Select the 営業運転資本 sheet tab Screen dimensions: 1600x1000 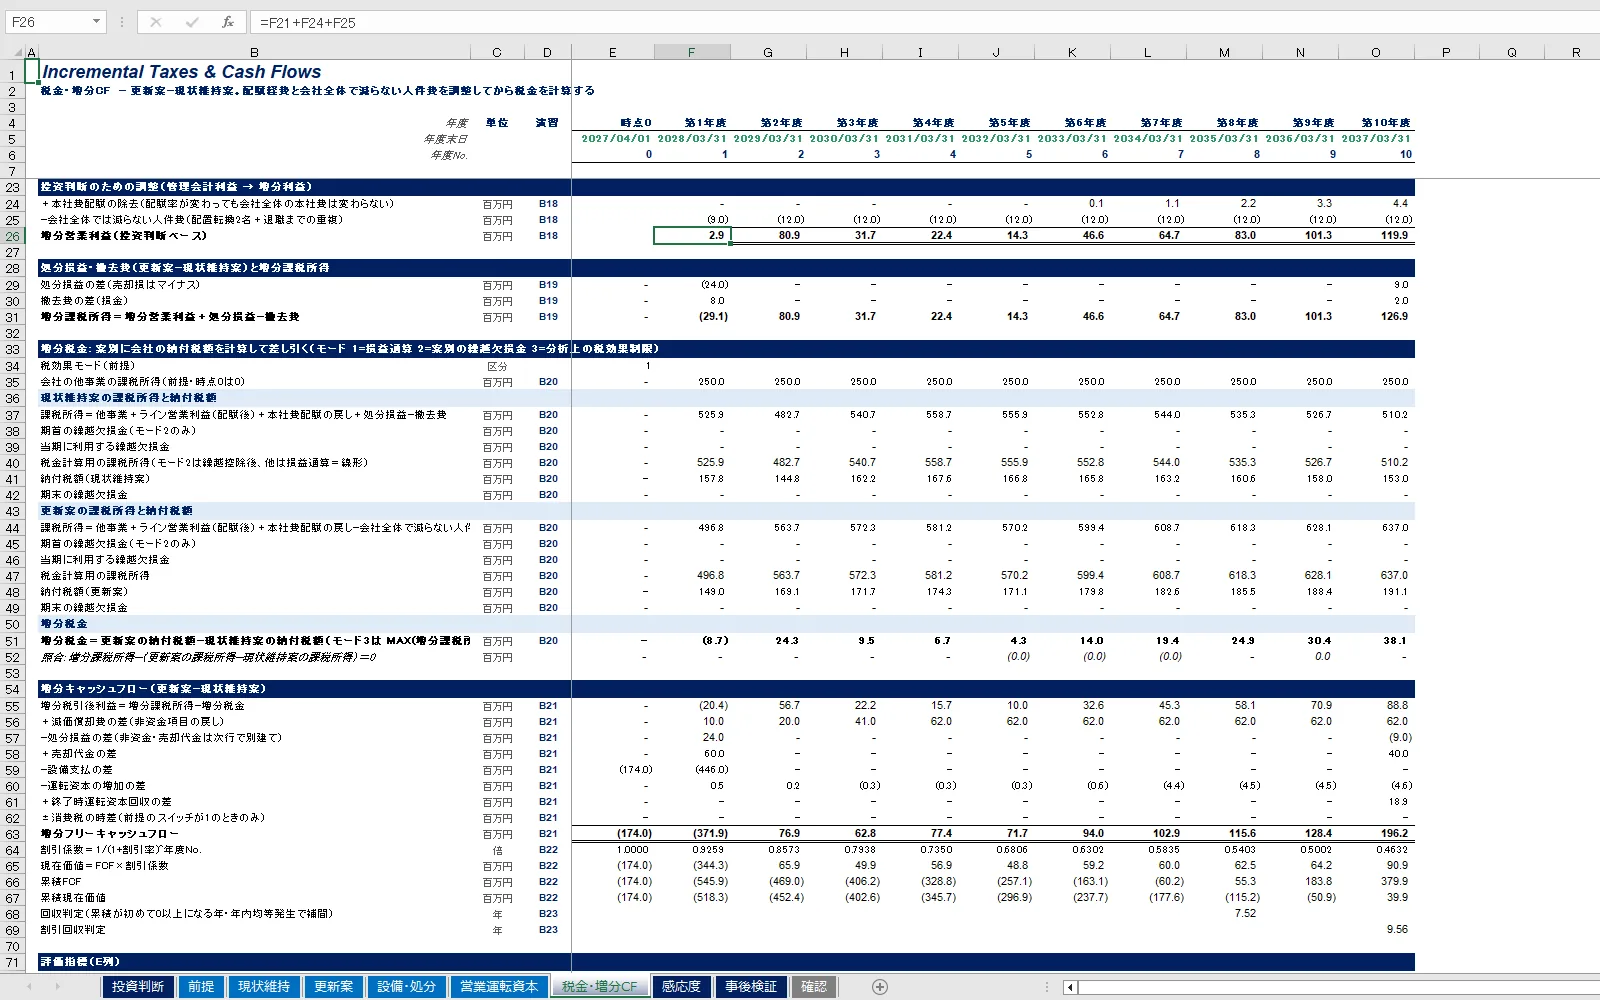[x=499, y=987]
